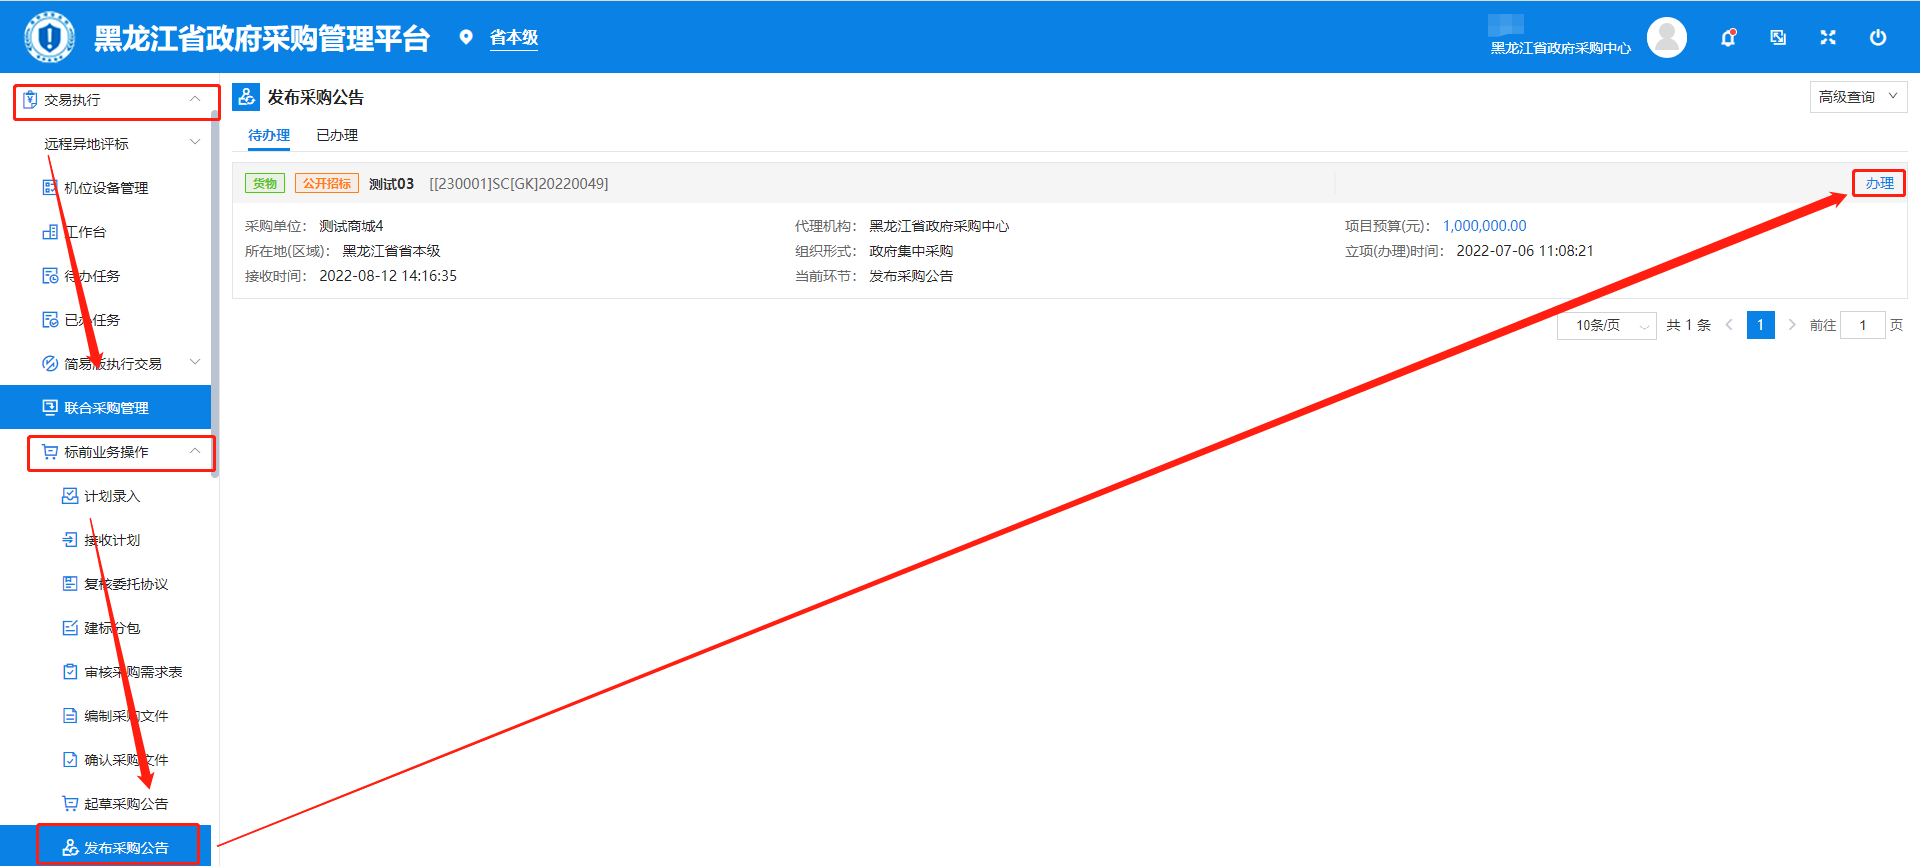Select 联合采购管理 menu item
The width and height of the screenshot is (1920, 866).
[x=105, y=408]
